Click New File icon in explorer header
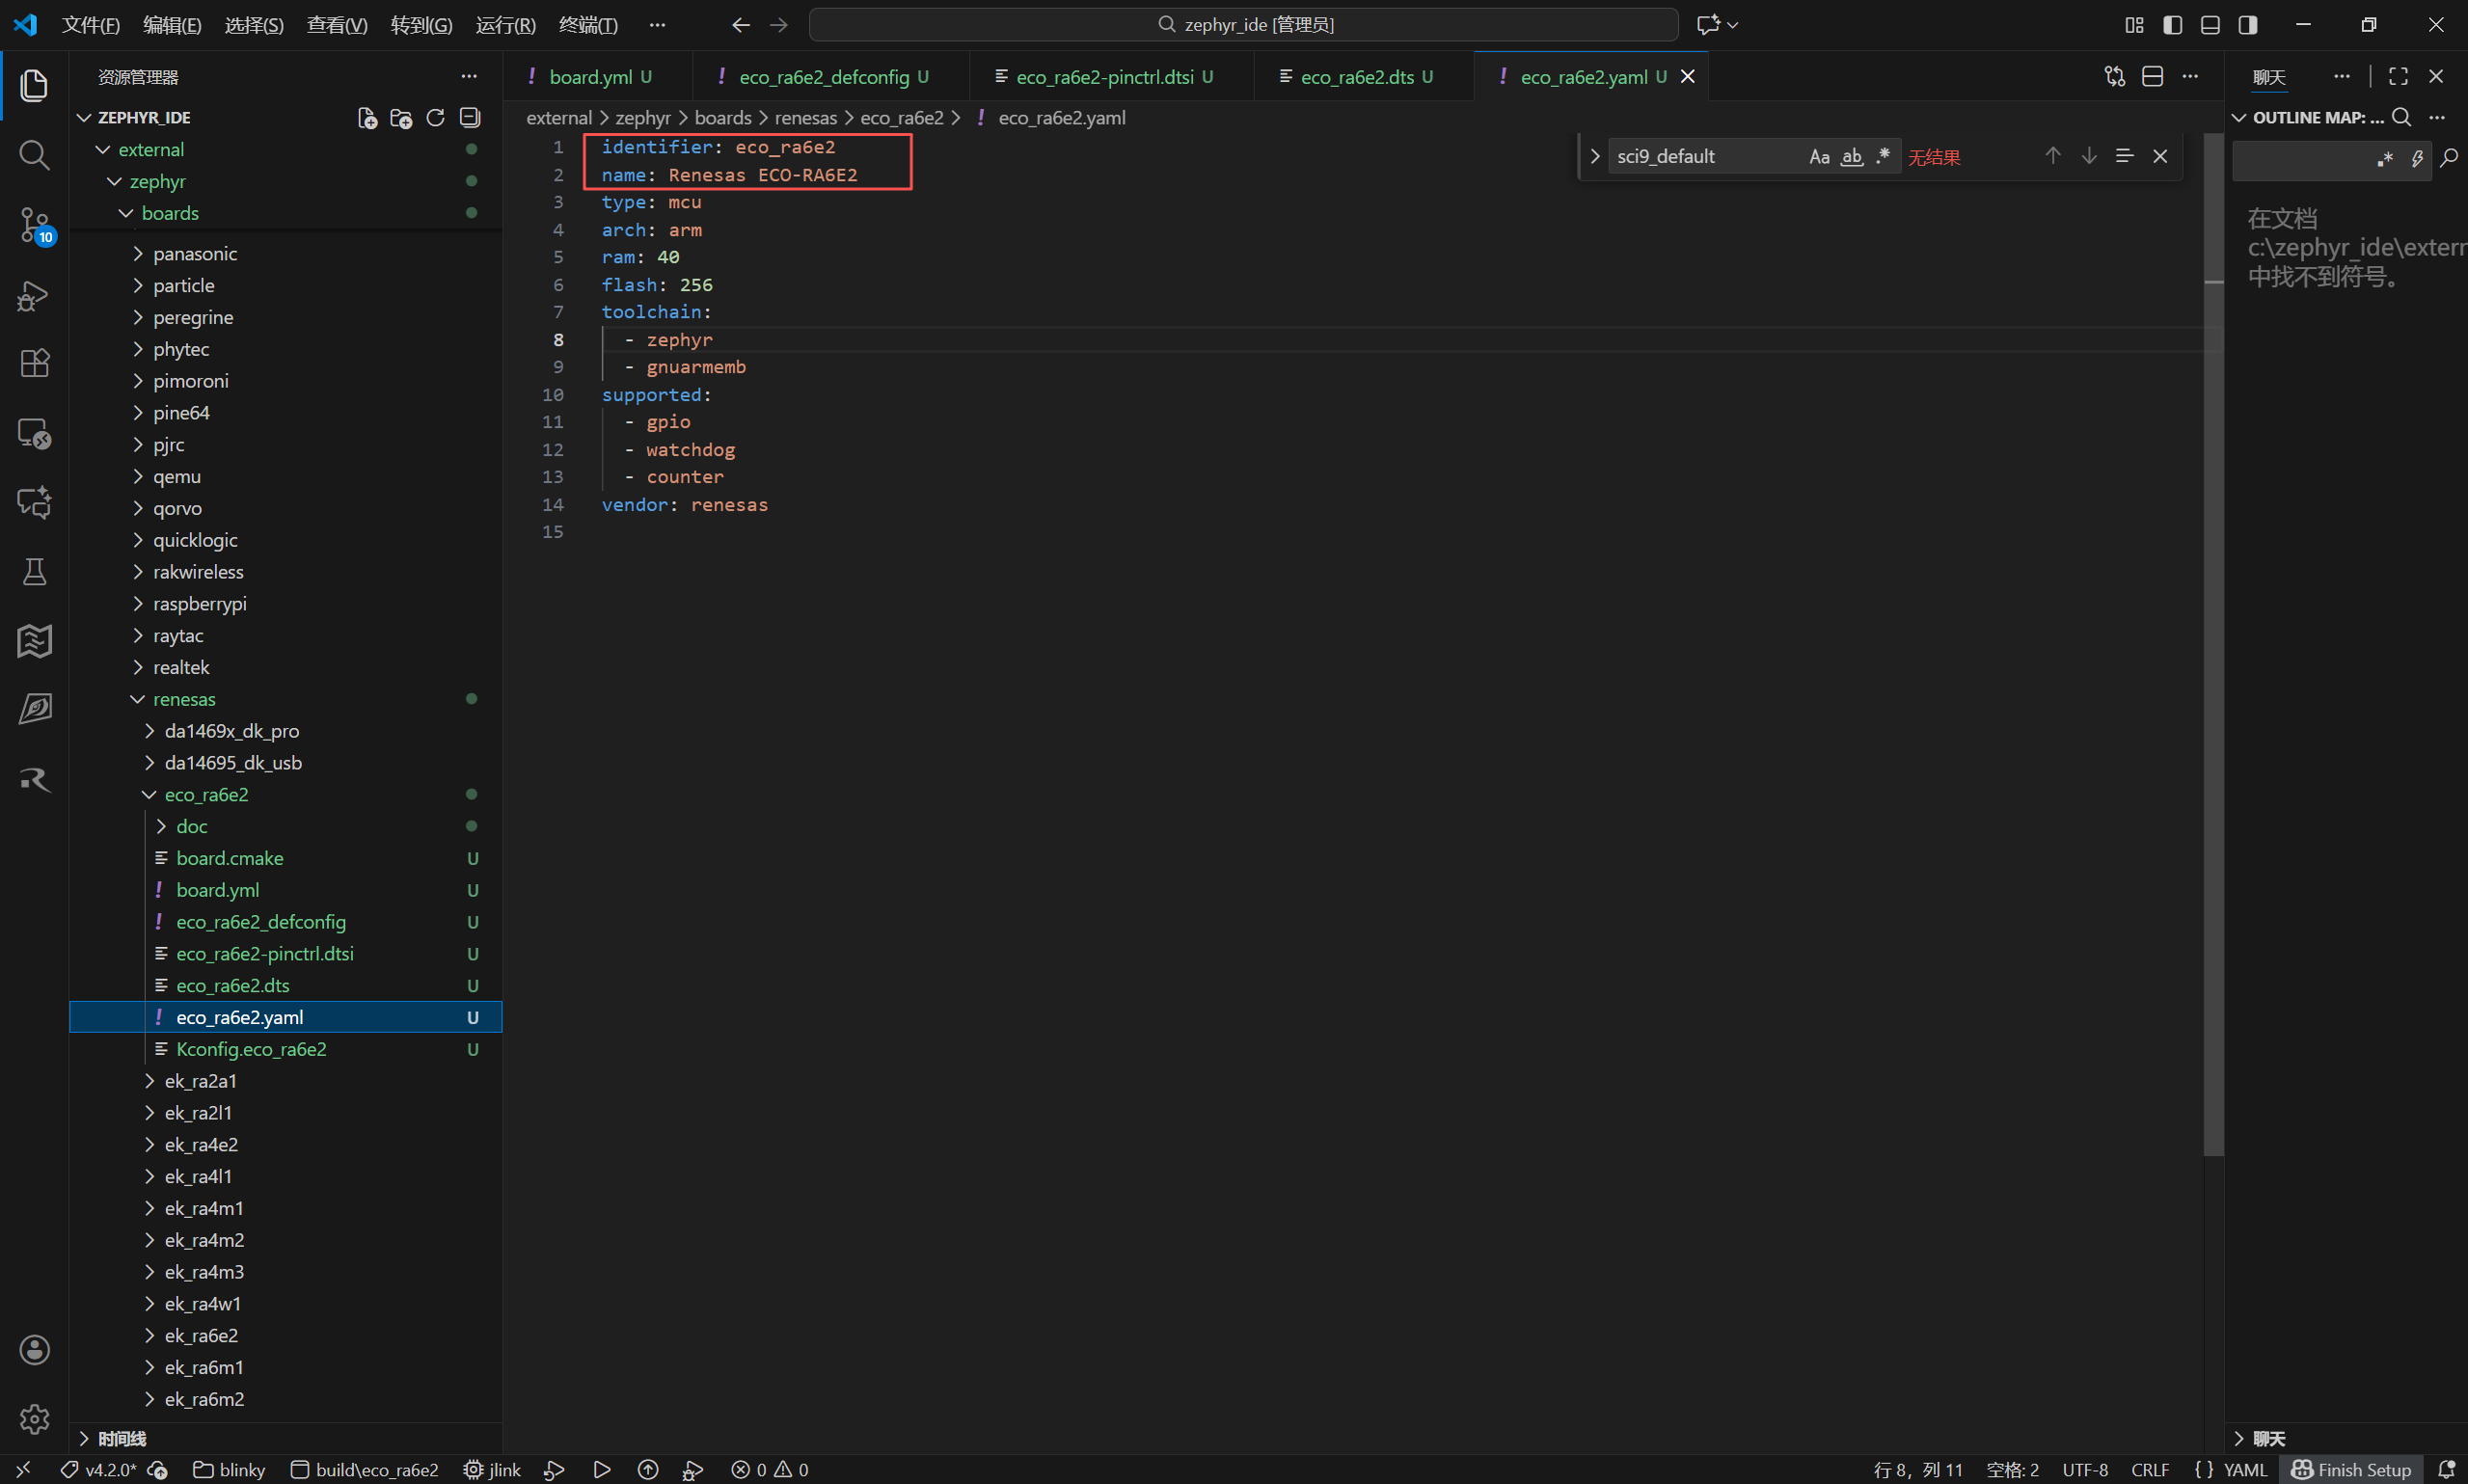2468x1484 pixels. pos(367,118)
